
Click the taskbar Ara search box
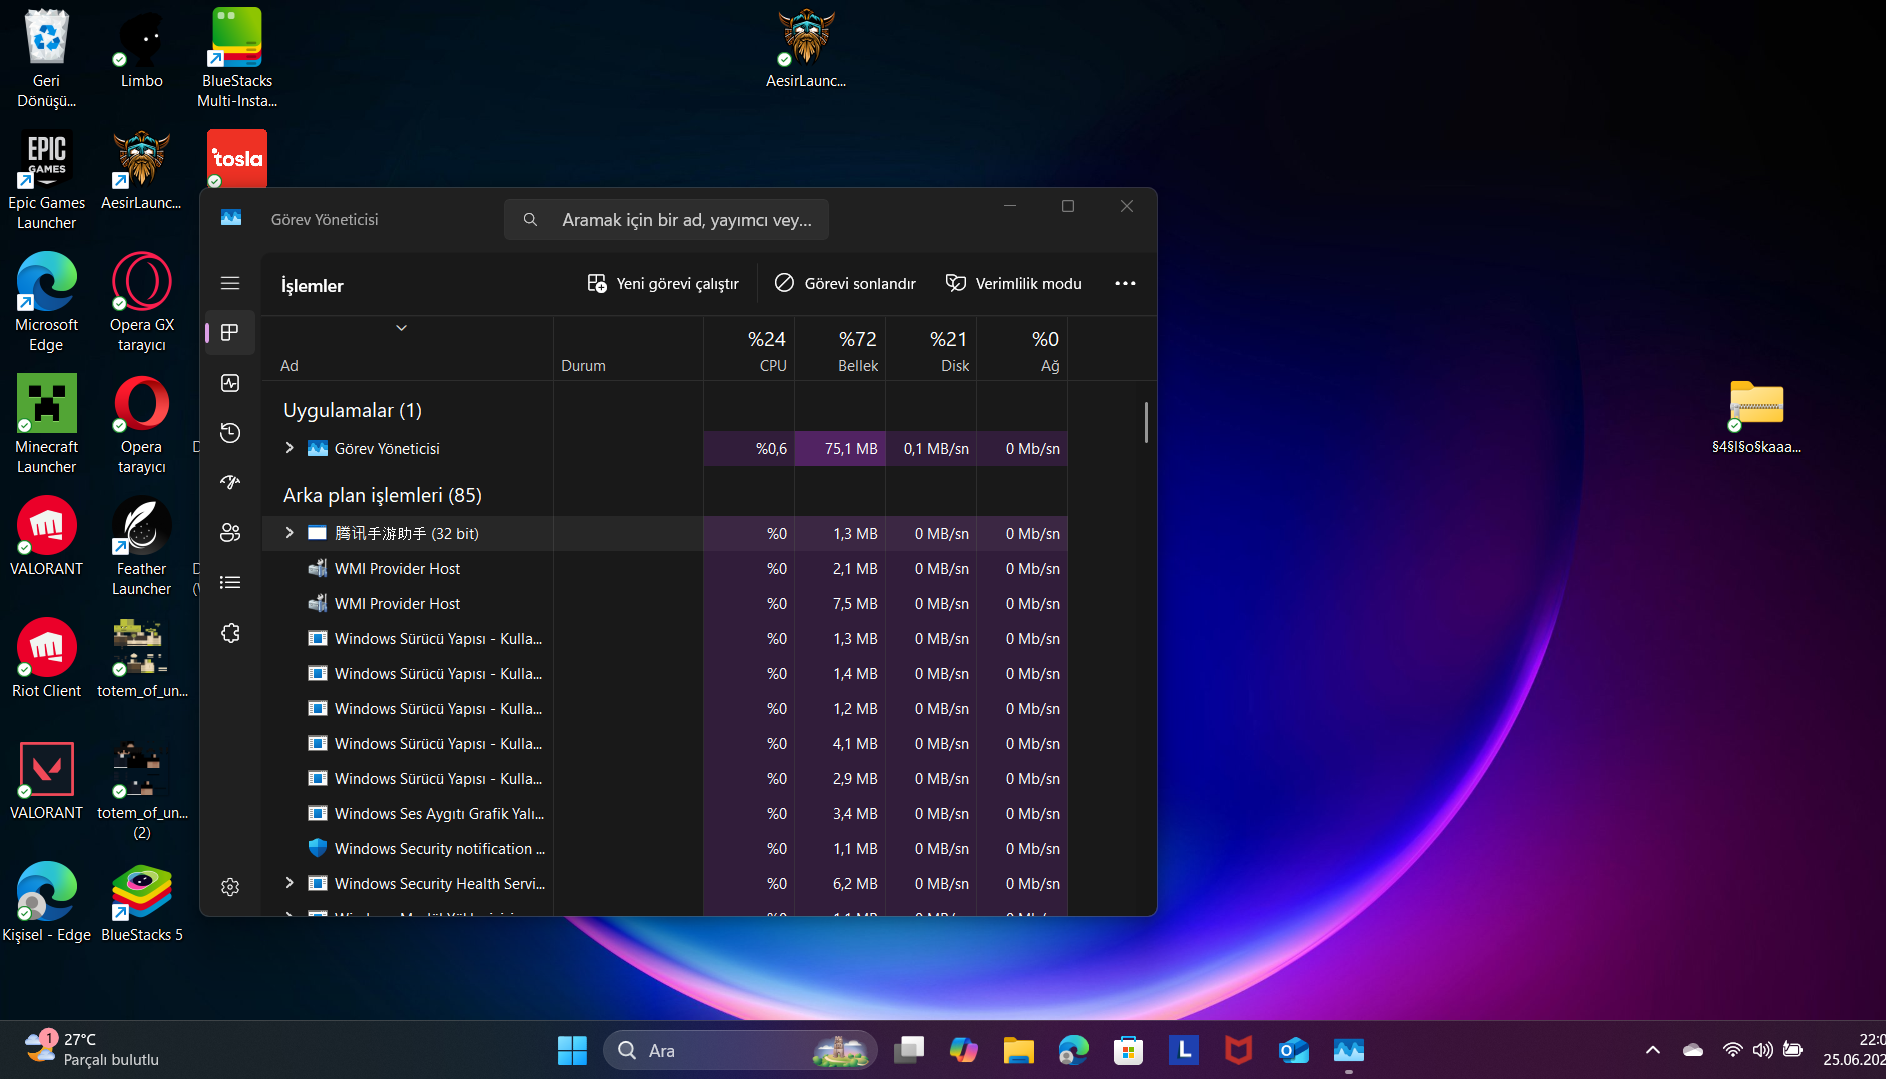tap(740, 1050)
